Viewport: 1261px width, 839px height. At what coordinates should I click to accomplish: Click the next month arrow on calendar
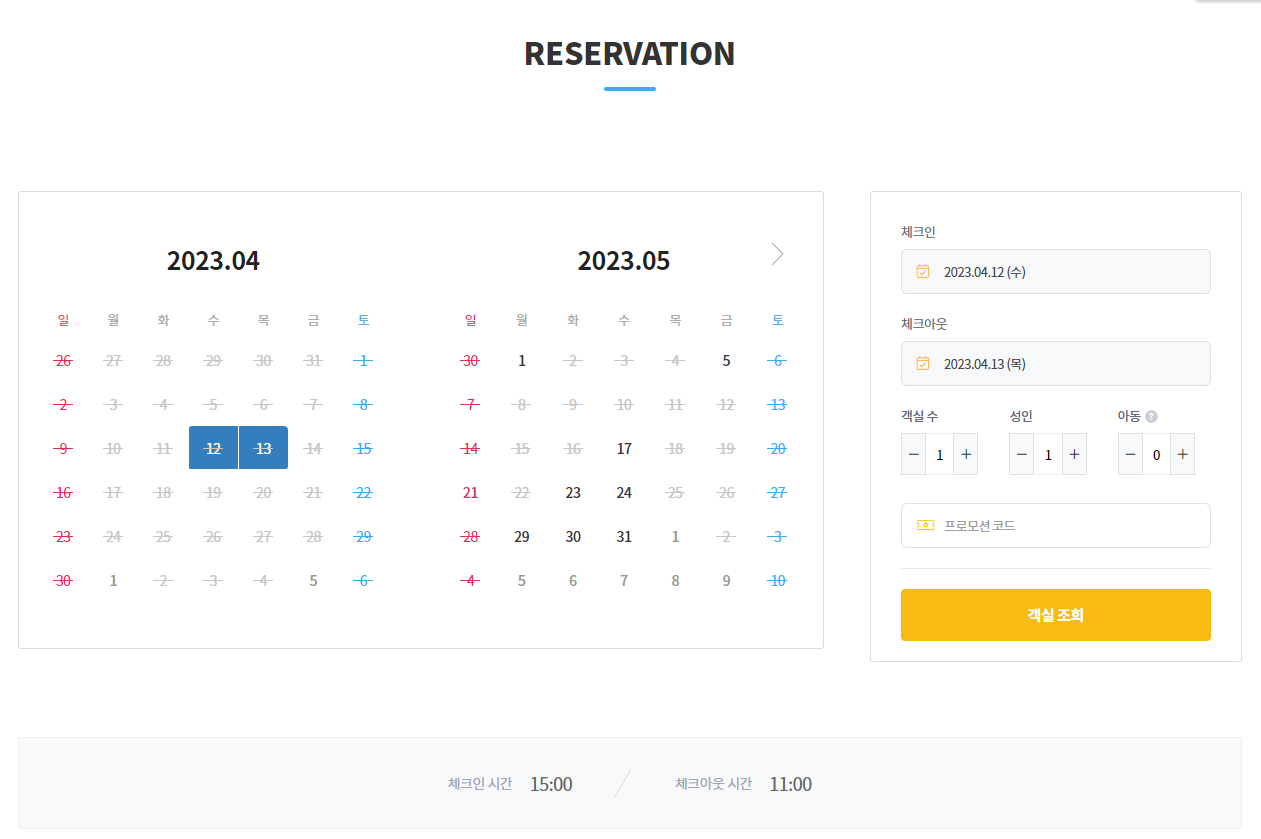777,254
